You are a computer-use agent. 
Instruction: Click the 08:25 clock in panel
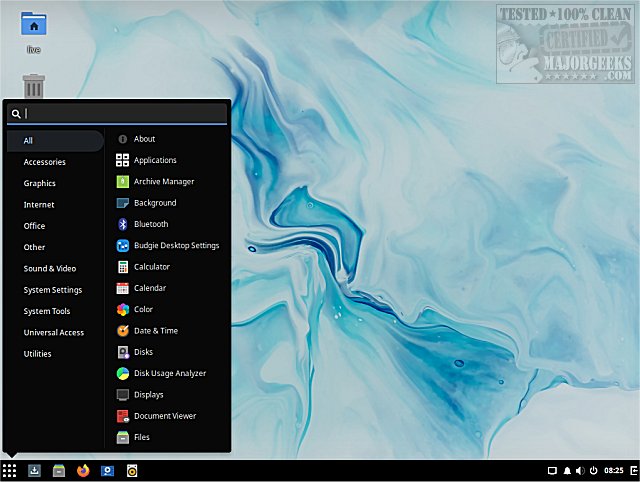[x=613, y=471]
